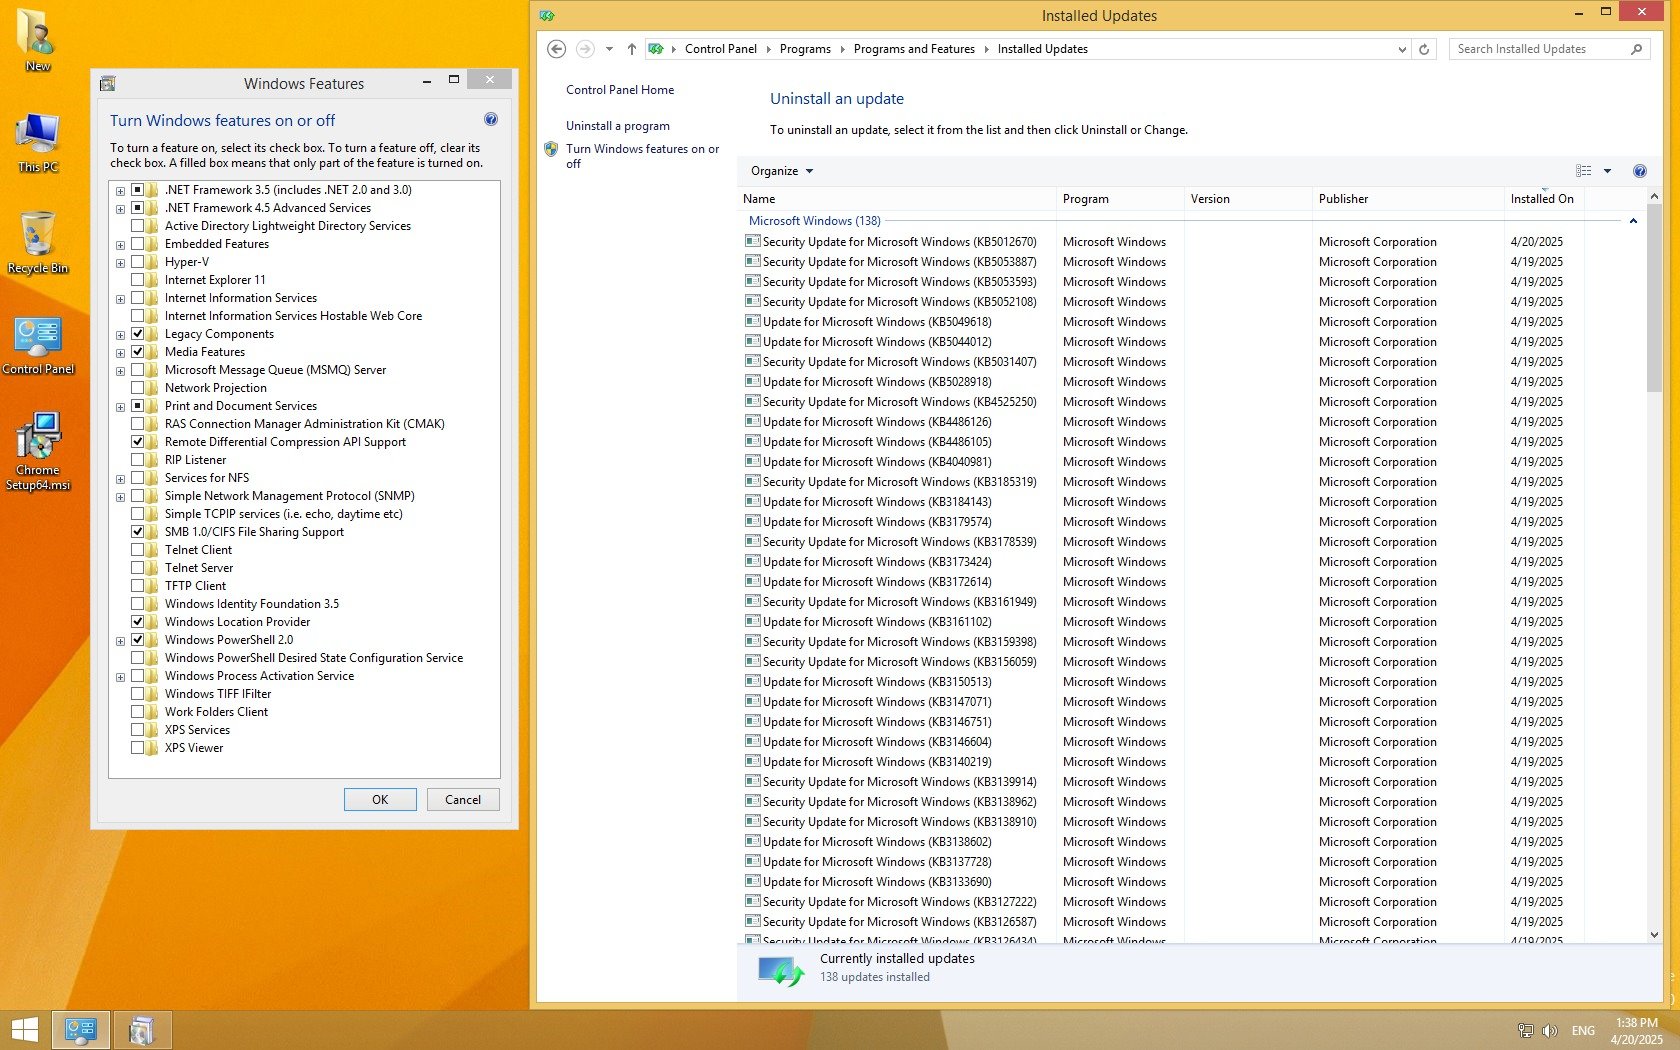Click the Cancel button
This screenshot has height=1050, width=1680.
(x=462, y=800)
